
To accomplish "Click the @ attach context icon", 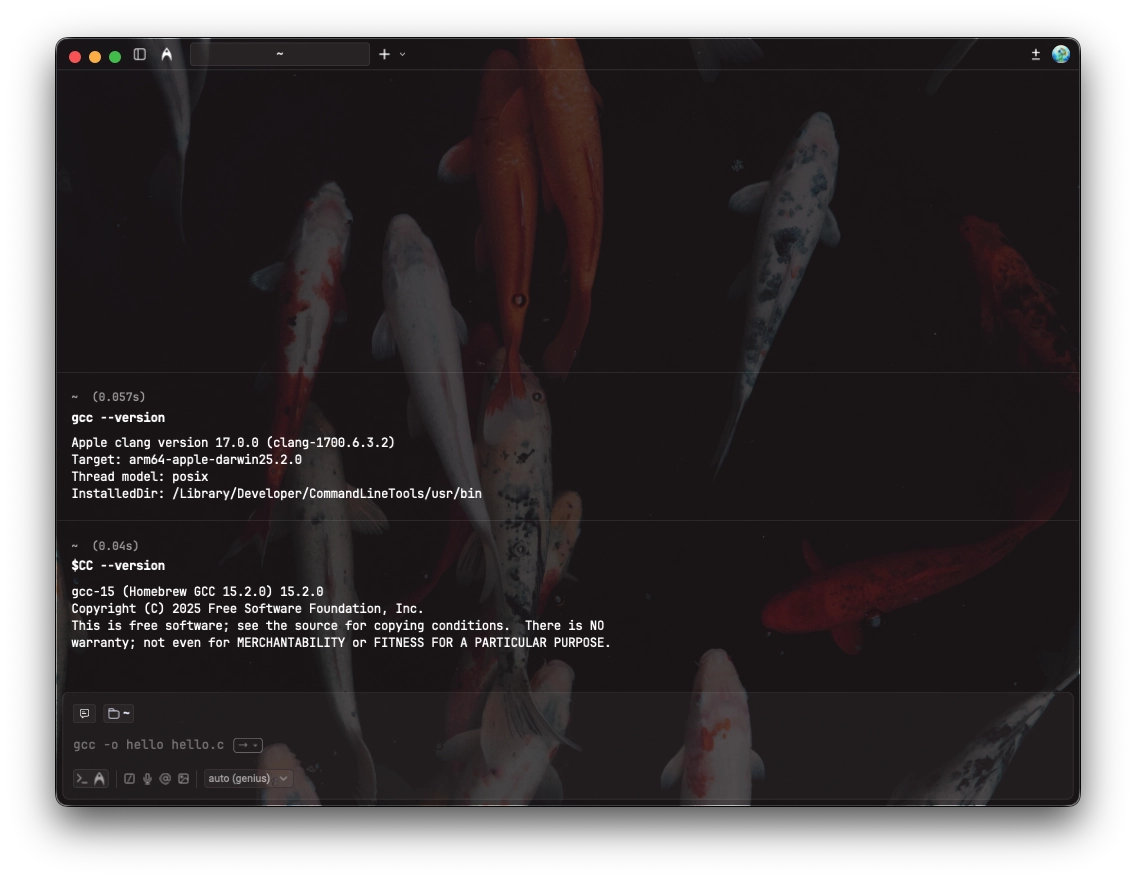I will [x=165, y=778].
